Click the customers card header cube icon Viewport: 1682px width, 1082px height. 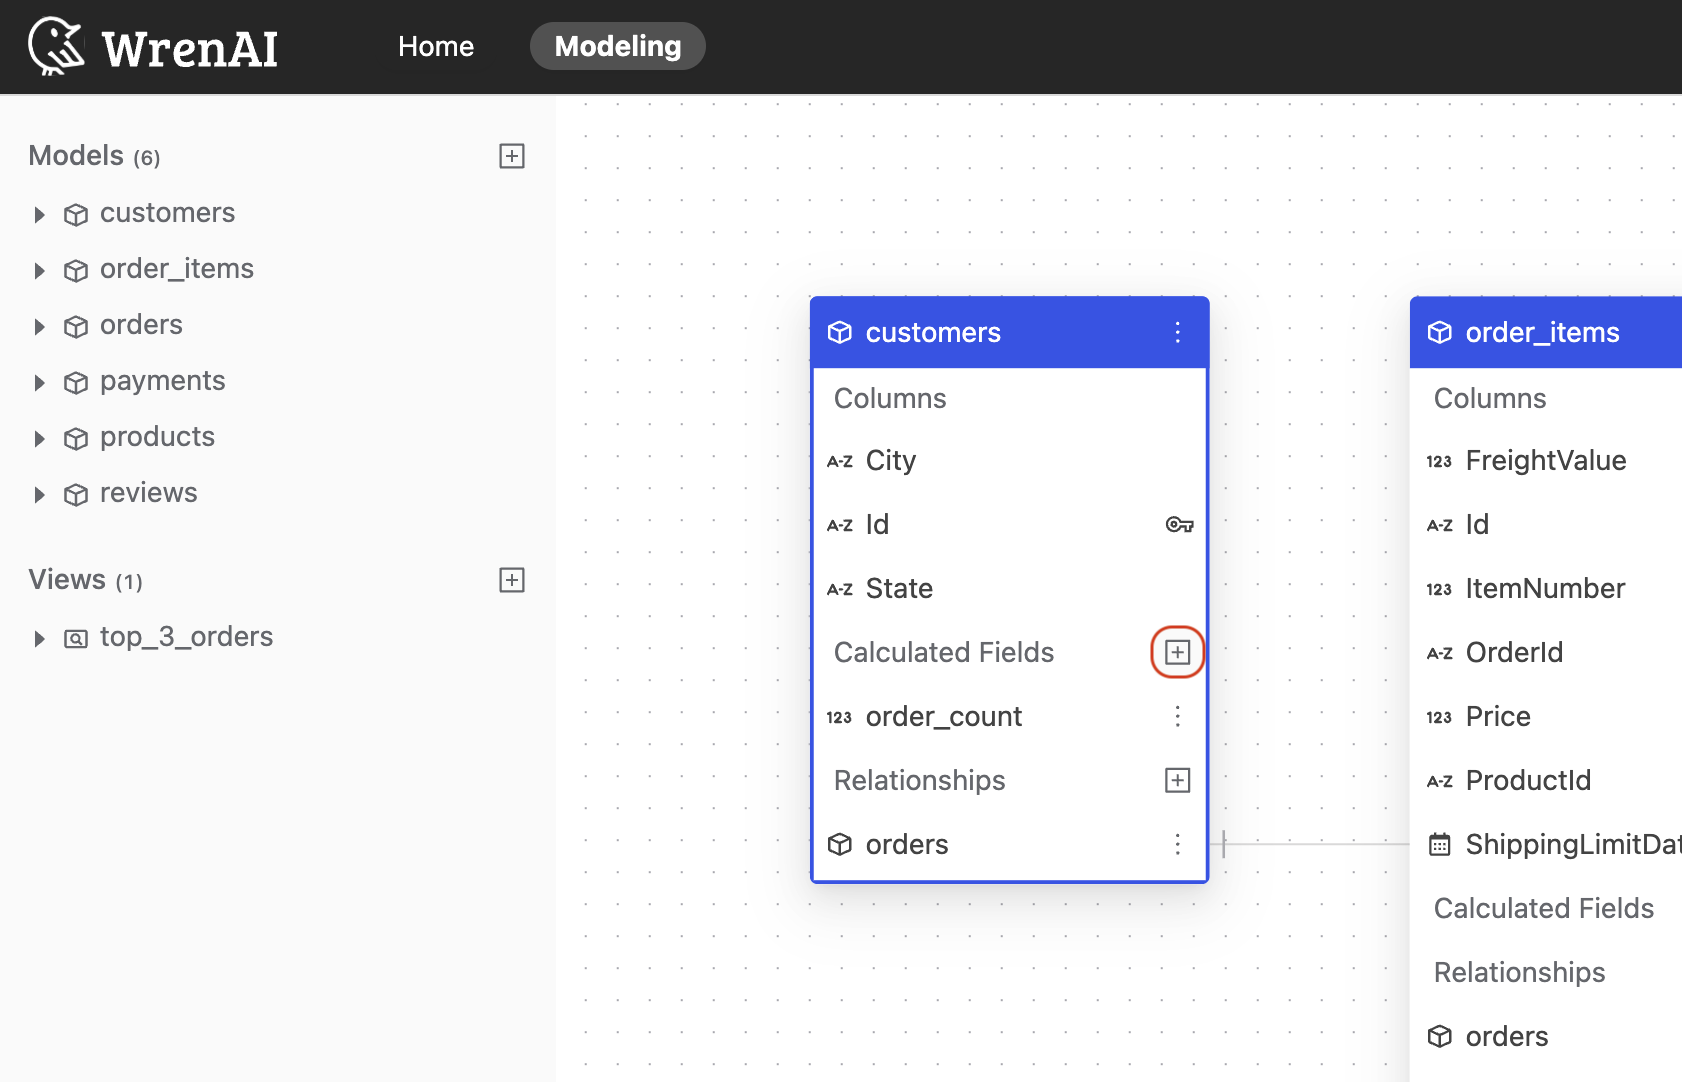tap(840, 332)
